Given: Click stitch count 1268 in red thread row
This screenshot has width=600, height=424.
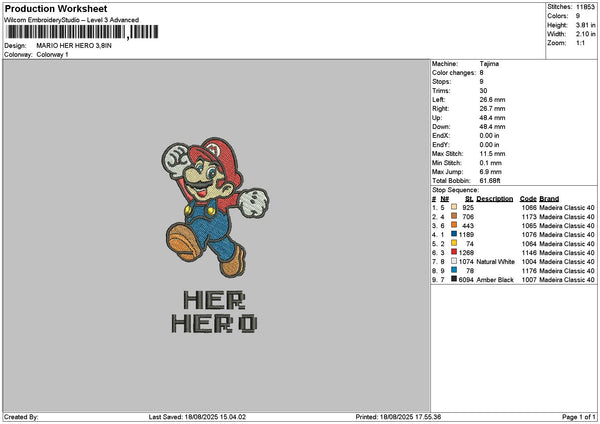Looking at the screenshot, I should (466, 253).
